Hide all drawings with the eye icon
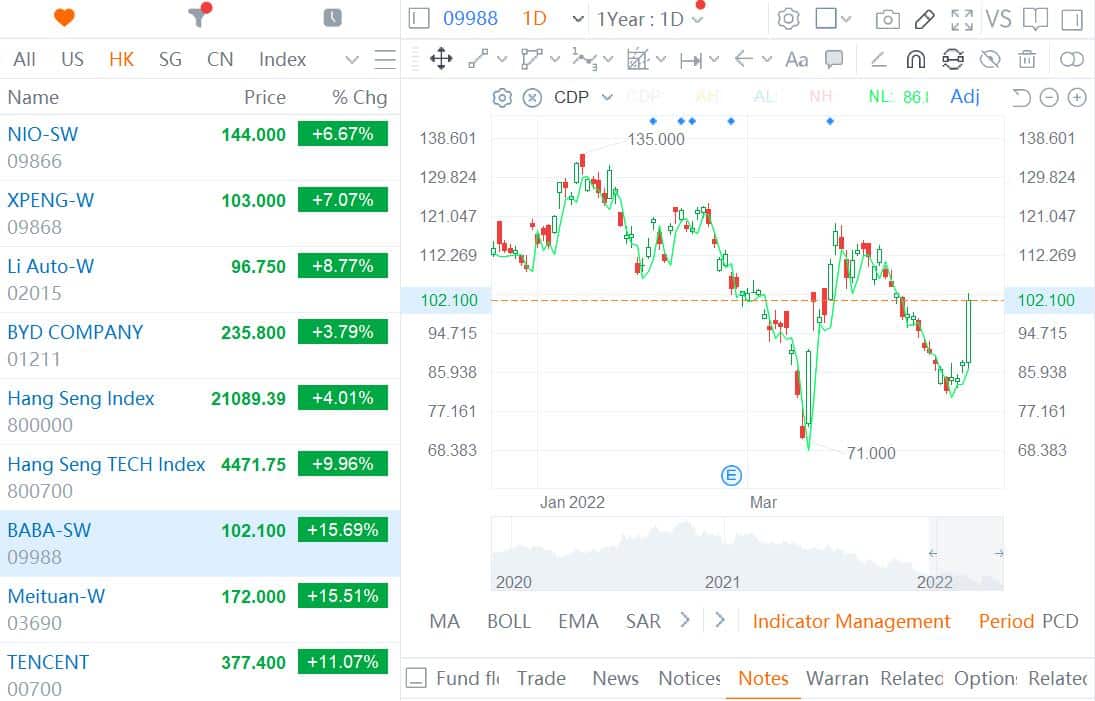The width and height of the screenshot is (1095, 701). pos(989,60)
